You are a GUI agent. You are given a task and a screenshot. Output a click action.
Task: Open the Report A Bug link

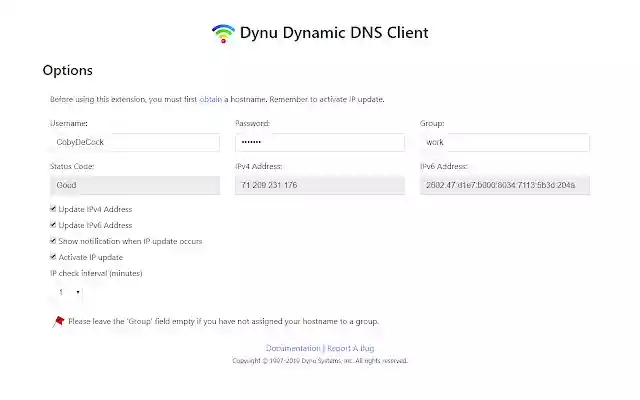[x=351, y=348]
